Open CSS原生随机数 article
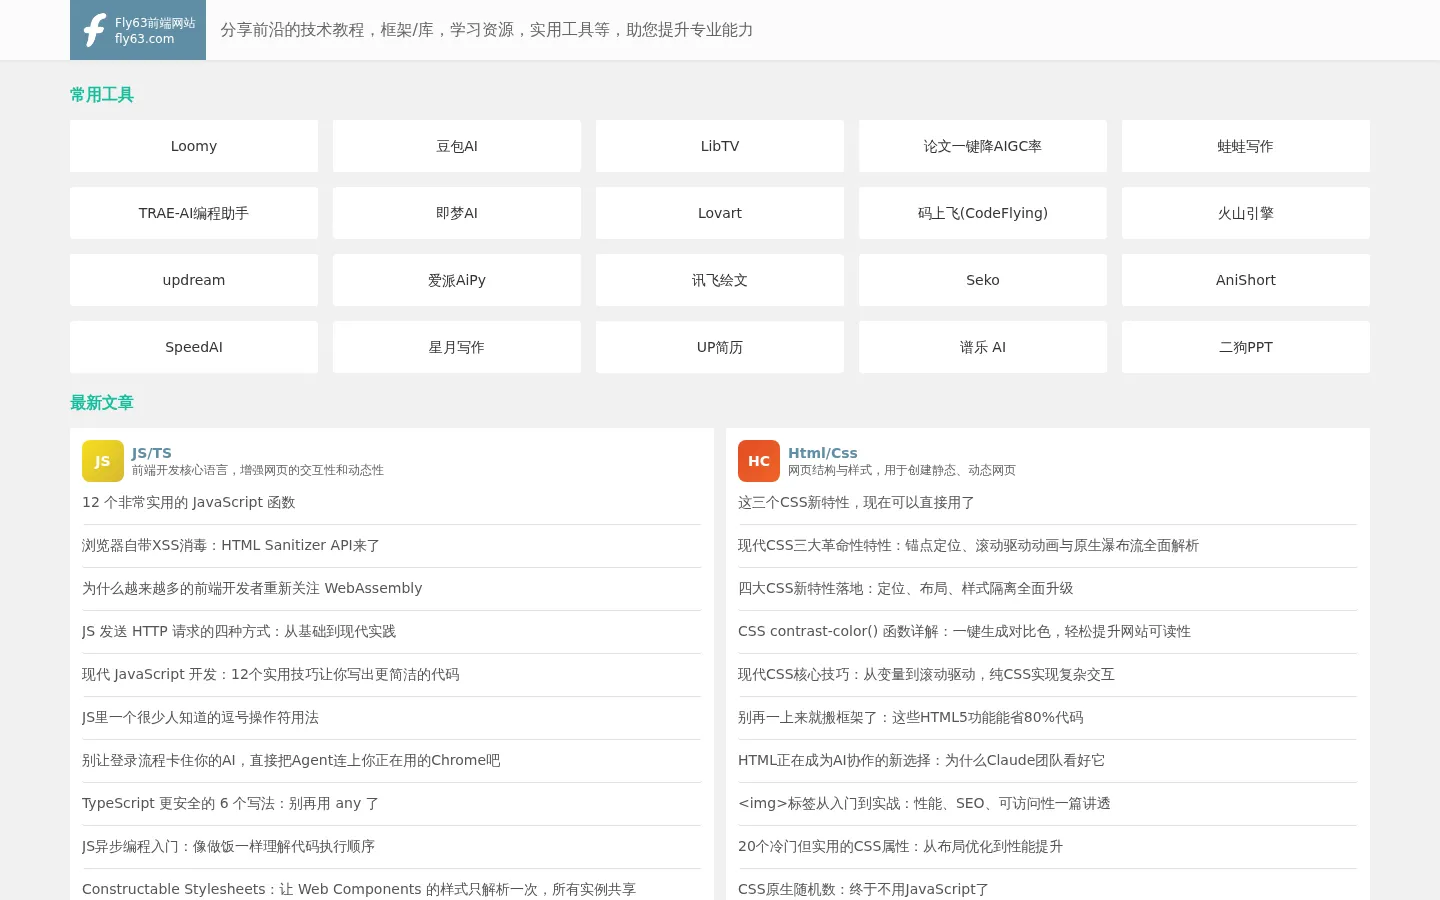This screenshot has width=1440, height=900. [x=863, y=889]
